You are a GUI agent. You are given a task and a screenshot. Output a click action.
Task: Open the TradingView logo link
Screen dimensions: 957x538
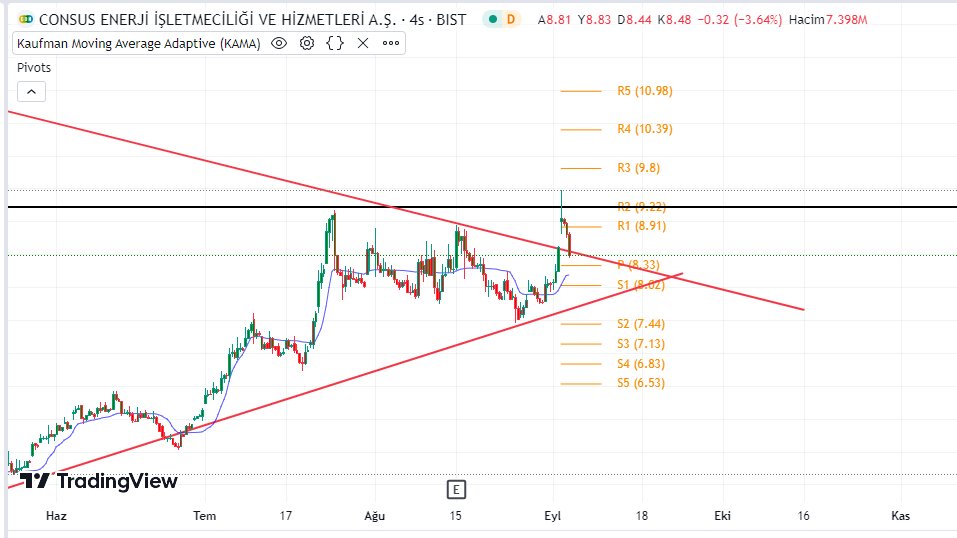pos(99,481)
